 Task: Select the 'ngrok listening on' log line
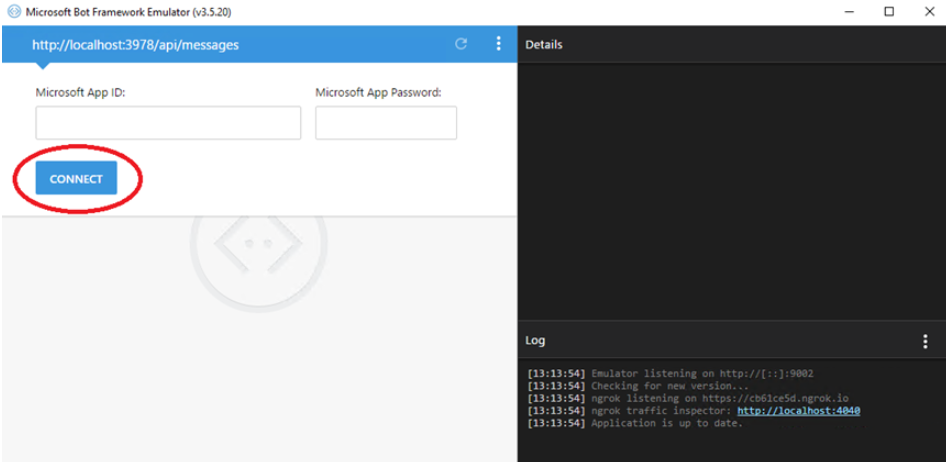[688, 399]
